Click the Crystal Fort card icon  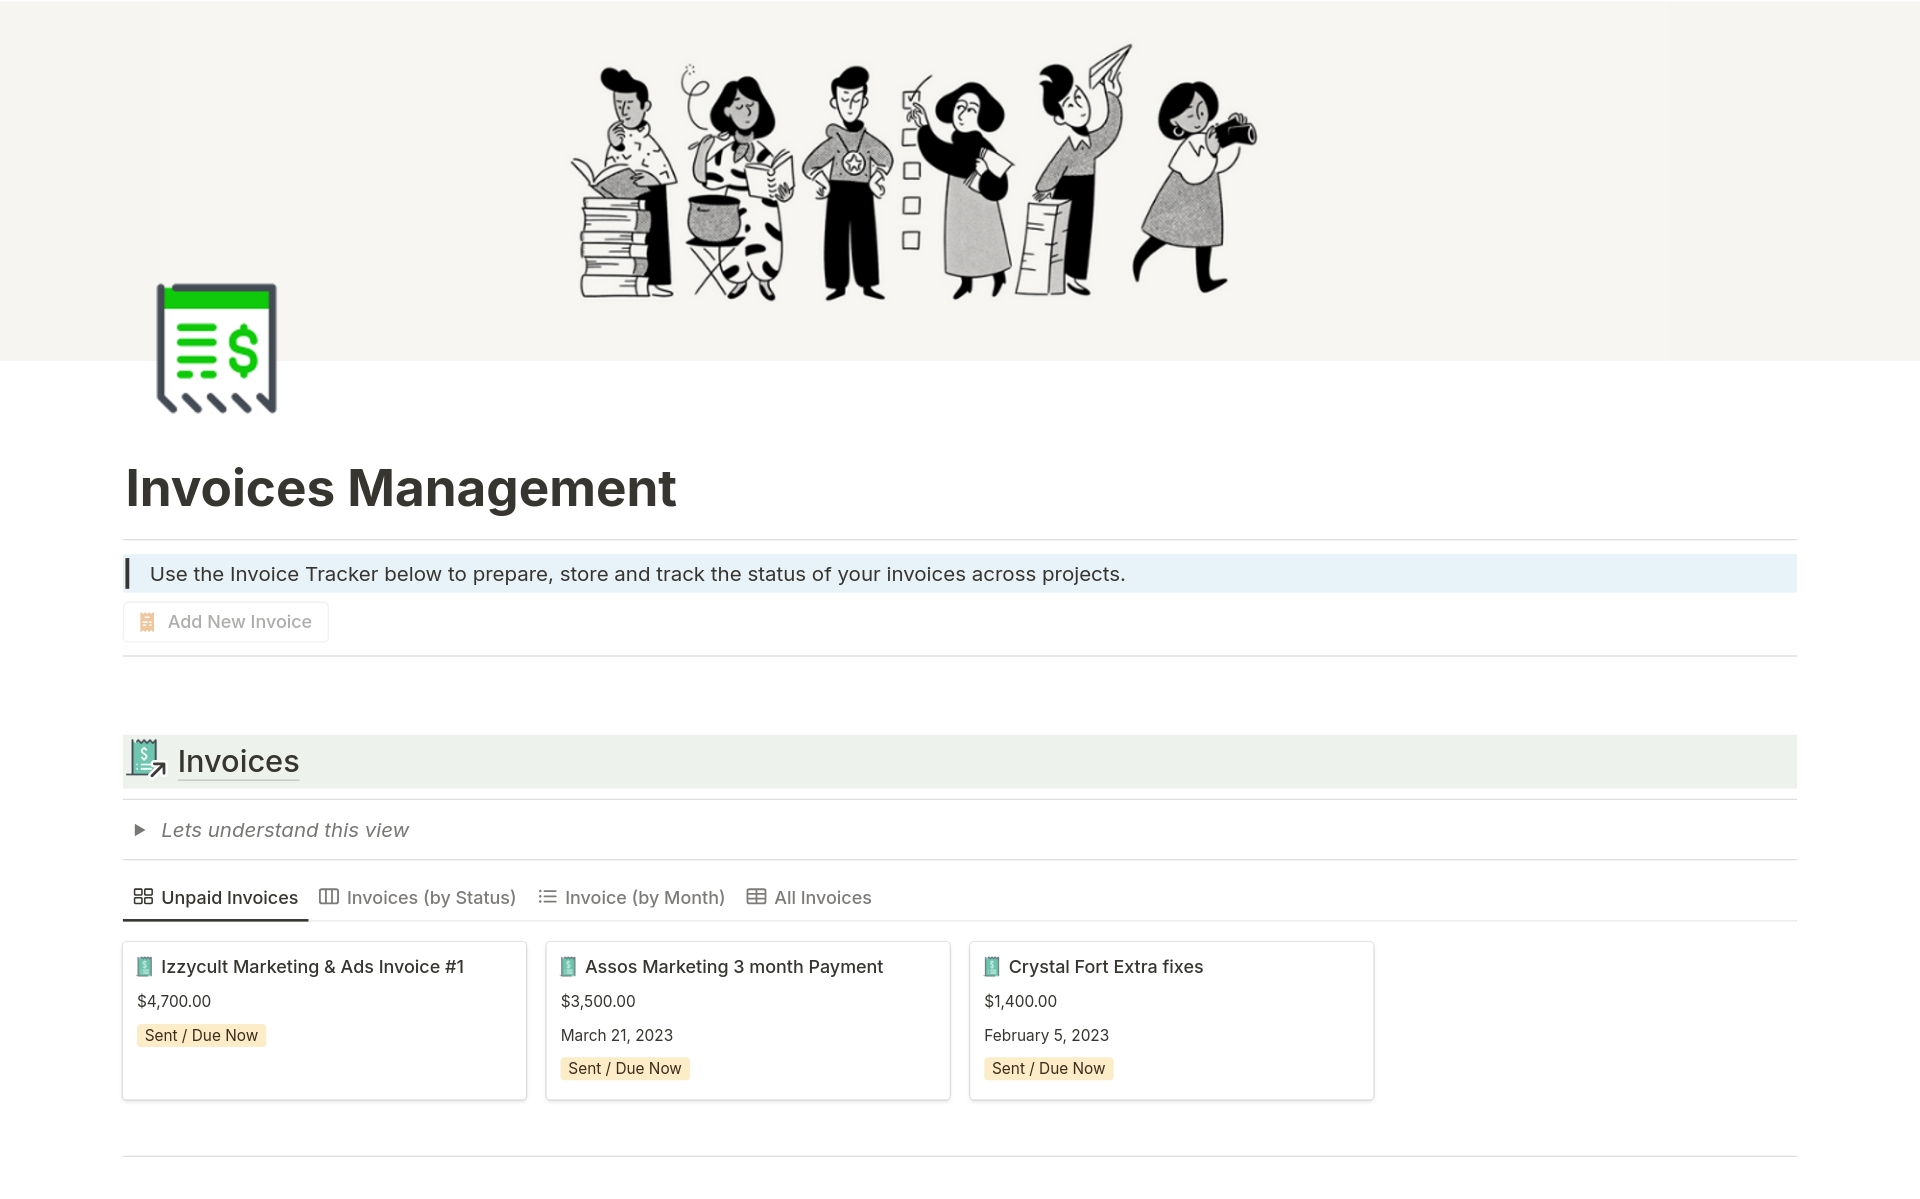pos(992,966)
